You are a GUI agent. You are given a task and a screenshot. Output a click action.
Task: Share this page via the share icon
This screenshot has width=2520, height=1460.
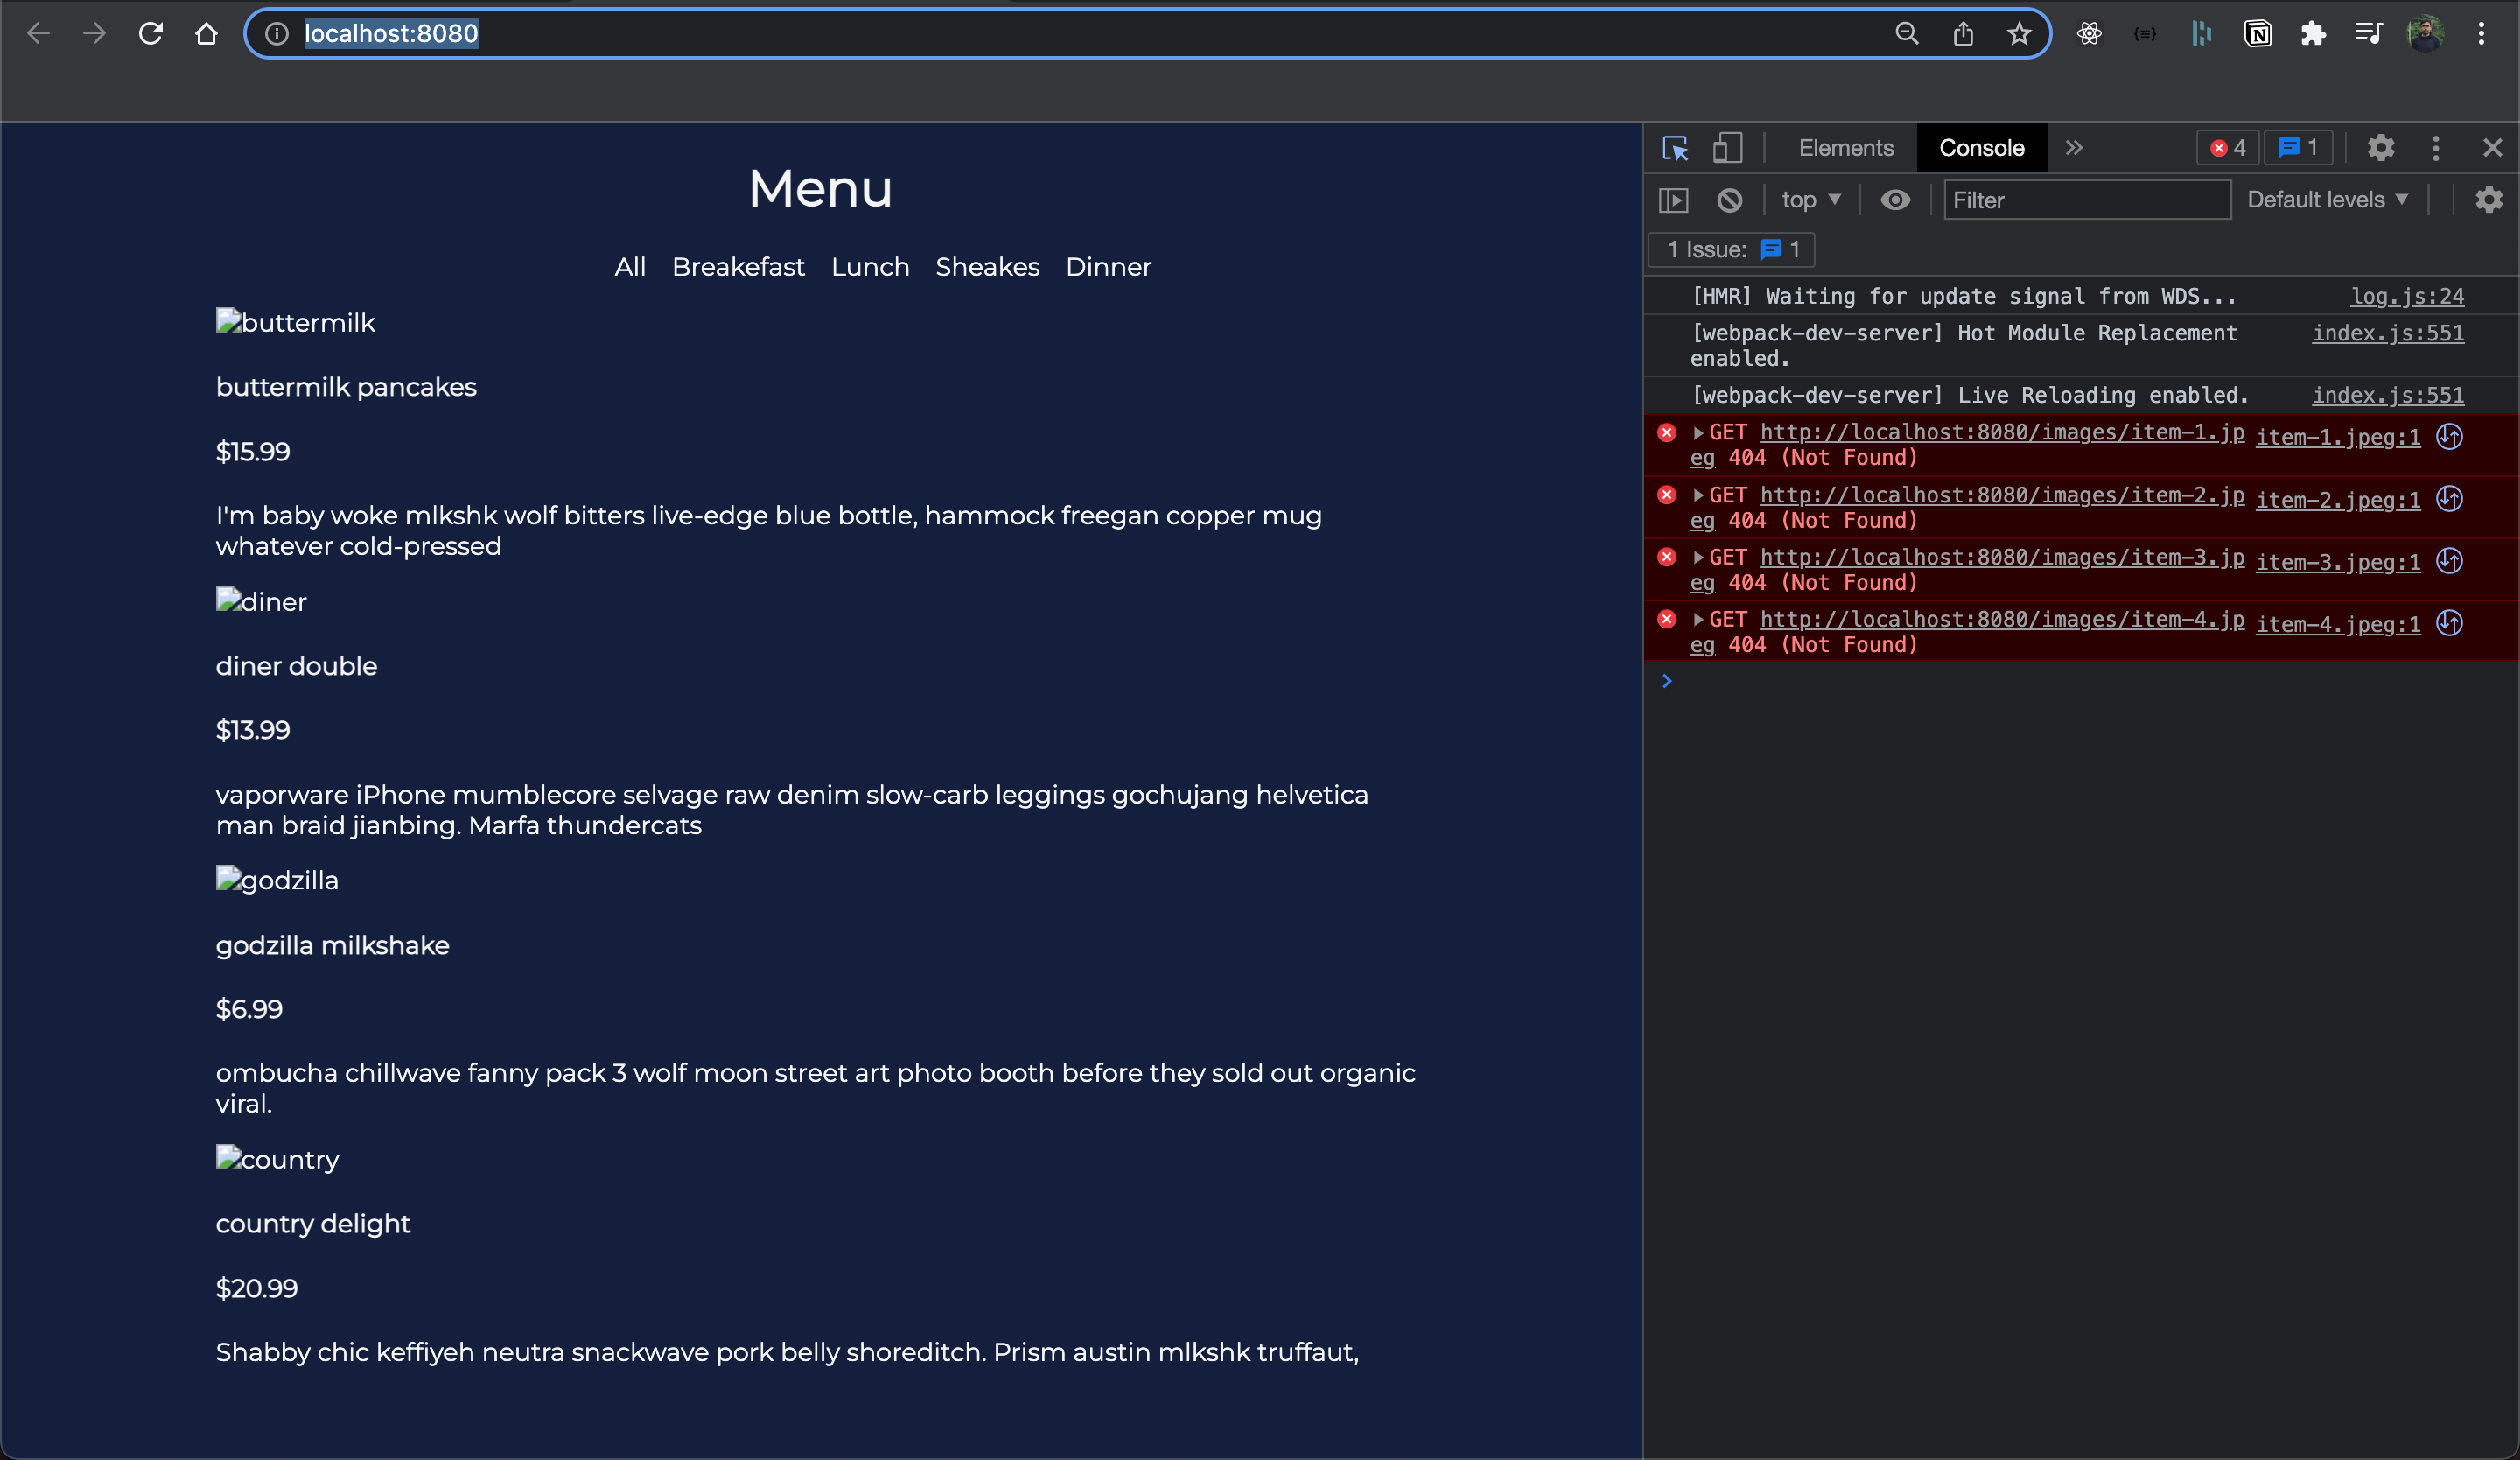coord(1963,33)
